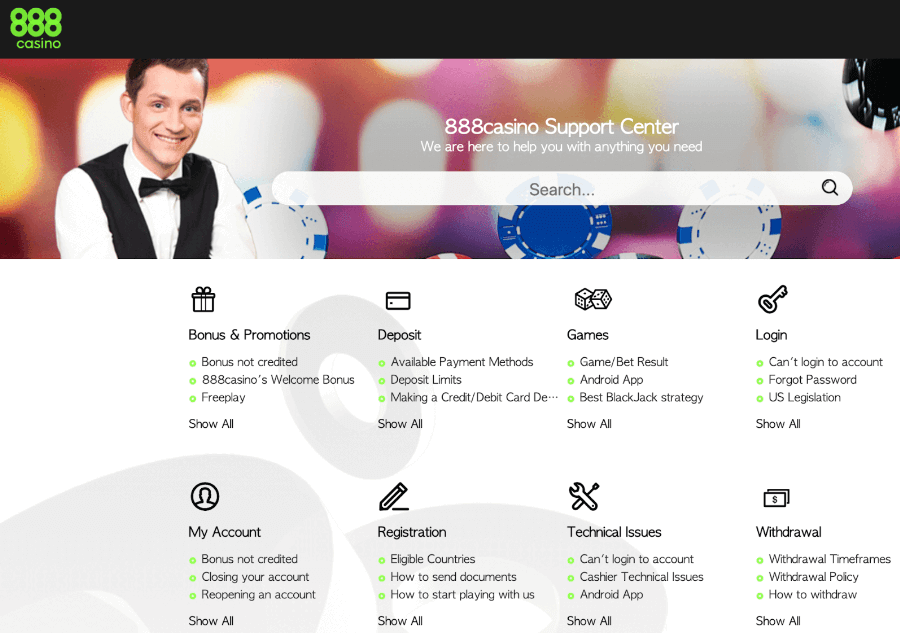Click the pencil Registration icon
This screenshot has height=633, width=900.
pos(394,496)
